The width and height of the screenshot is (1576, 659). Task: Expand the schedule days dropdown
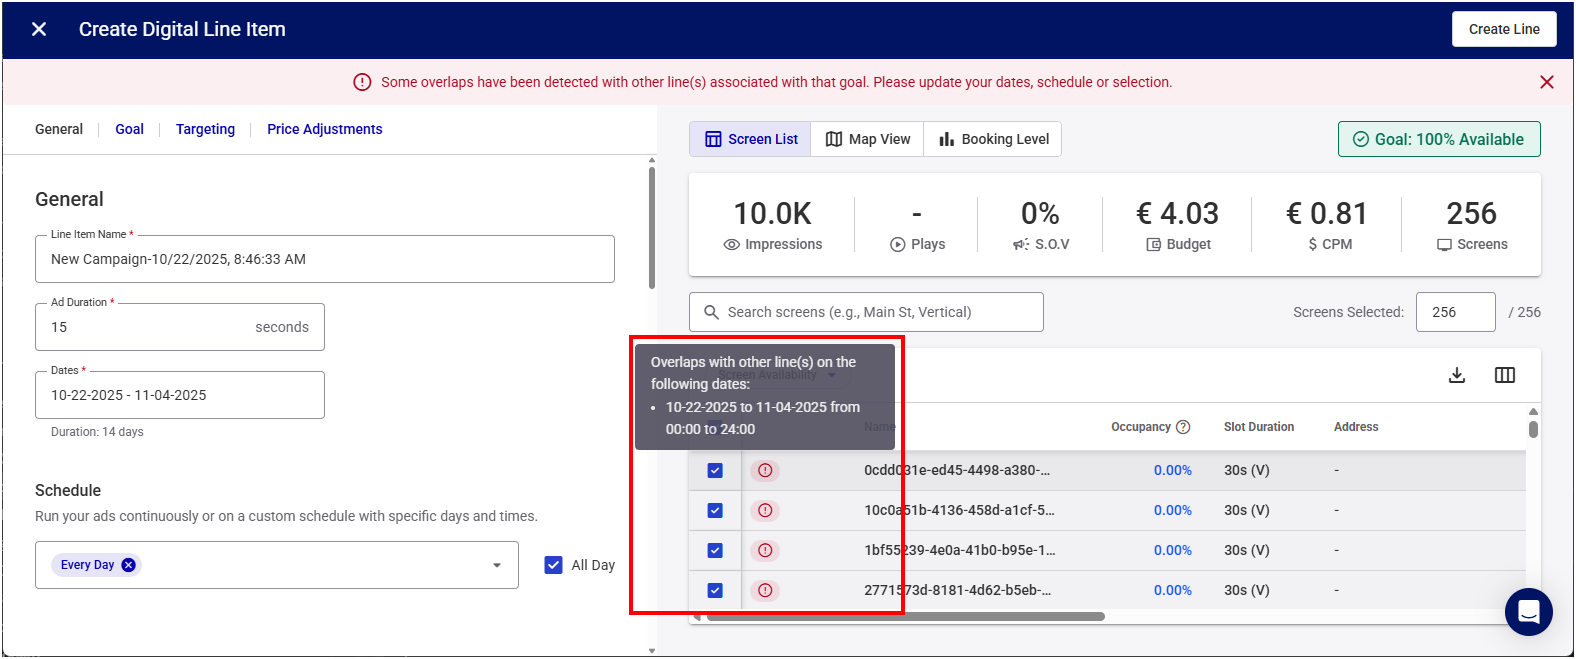(x=497, y=565)
